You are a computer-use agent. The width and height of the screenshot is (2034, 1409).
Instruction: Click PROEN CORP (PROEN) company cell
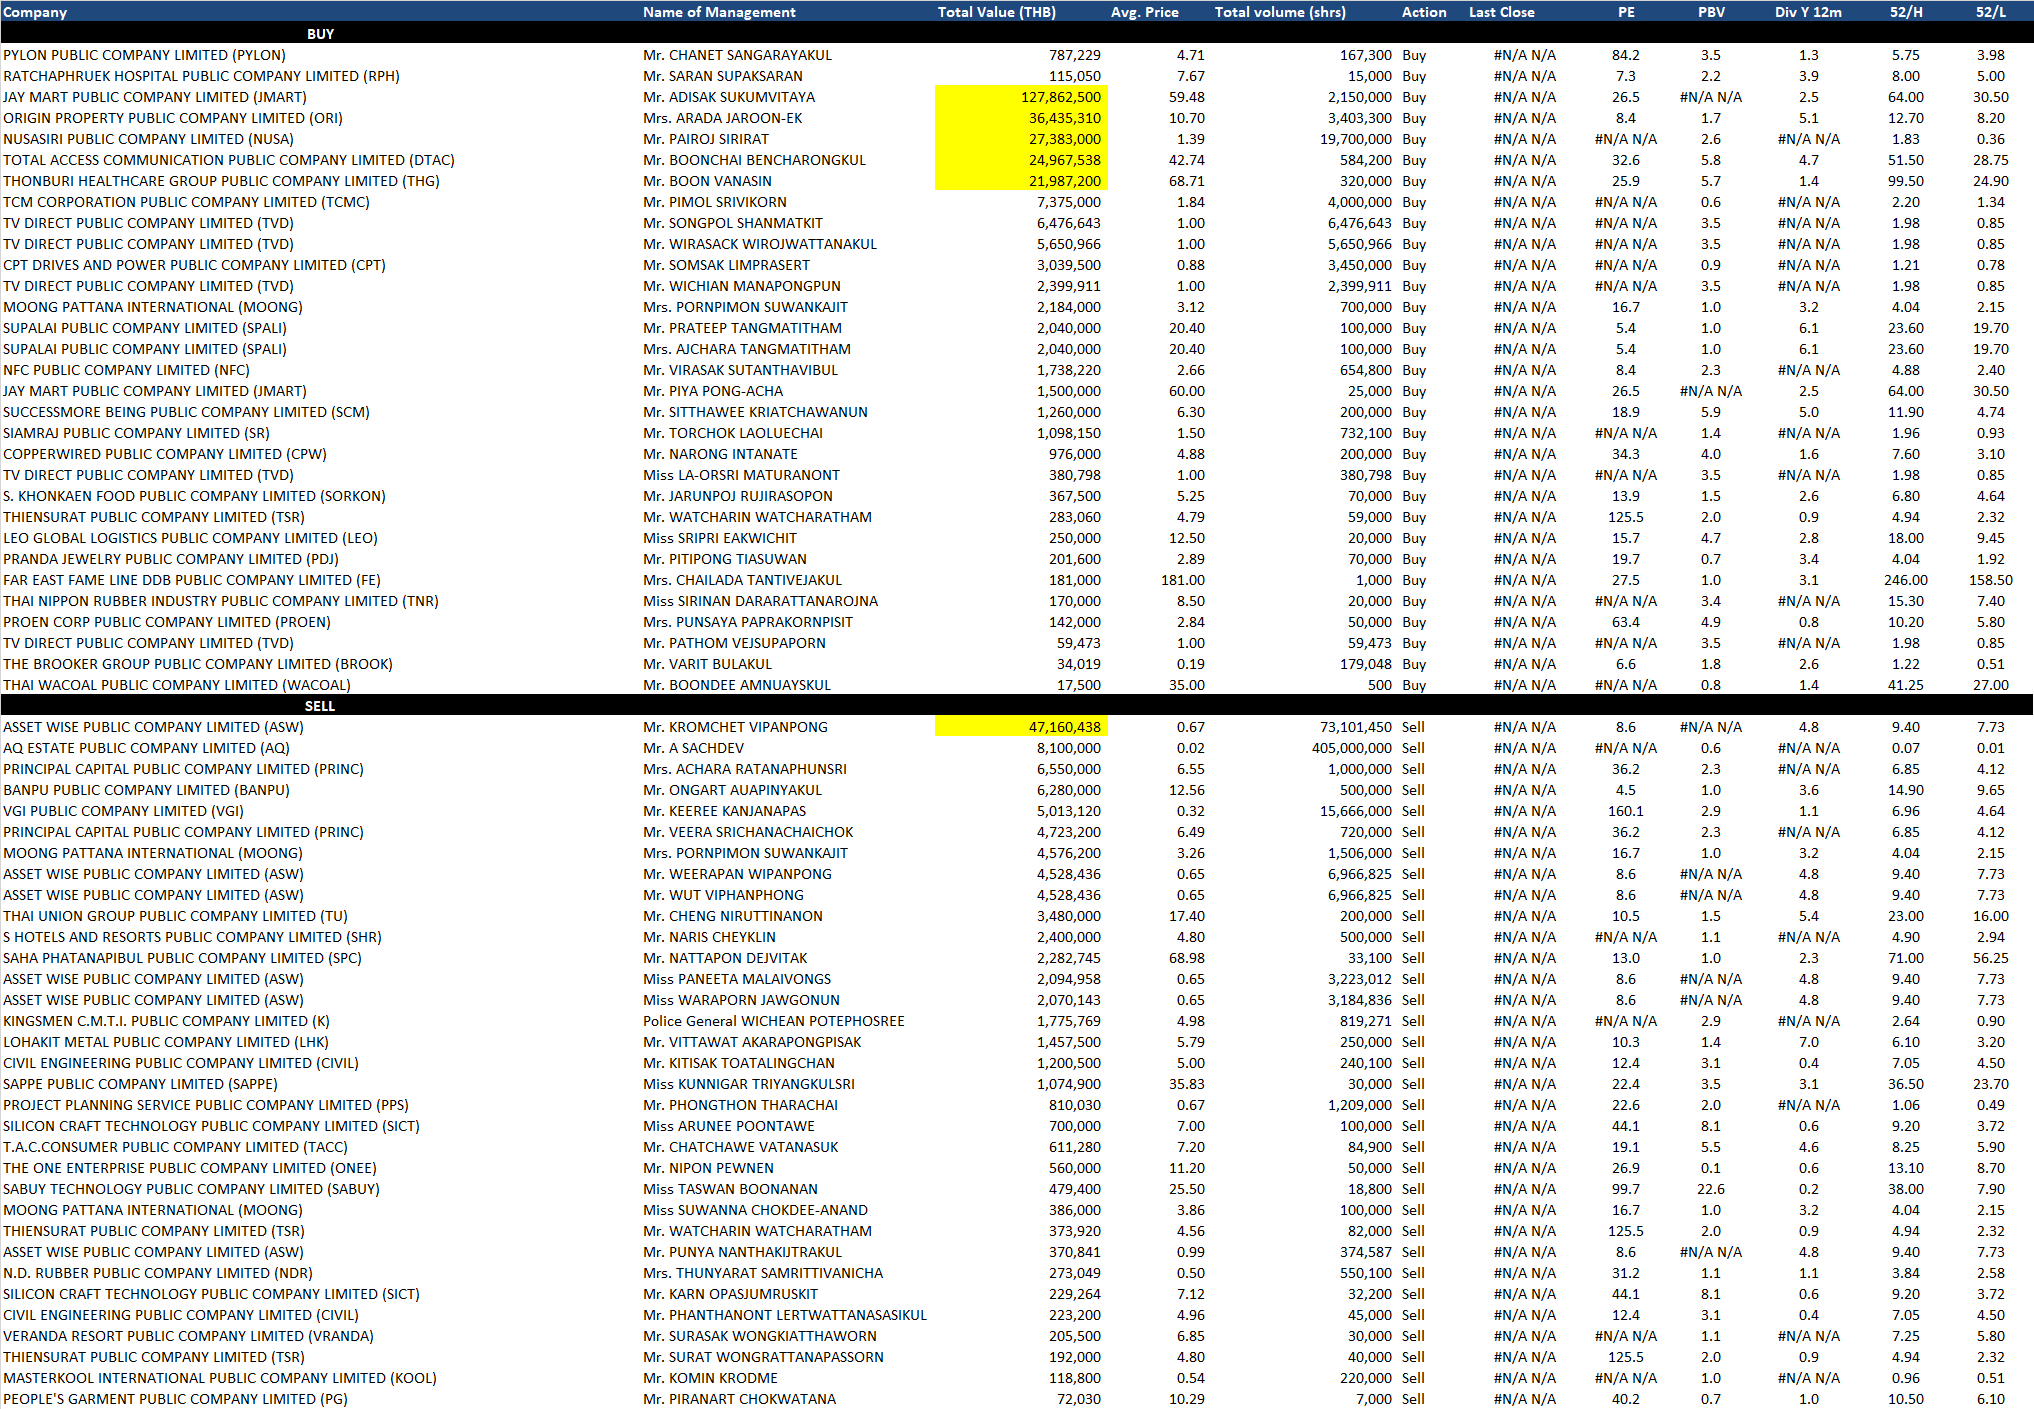[x=167, y=622]
